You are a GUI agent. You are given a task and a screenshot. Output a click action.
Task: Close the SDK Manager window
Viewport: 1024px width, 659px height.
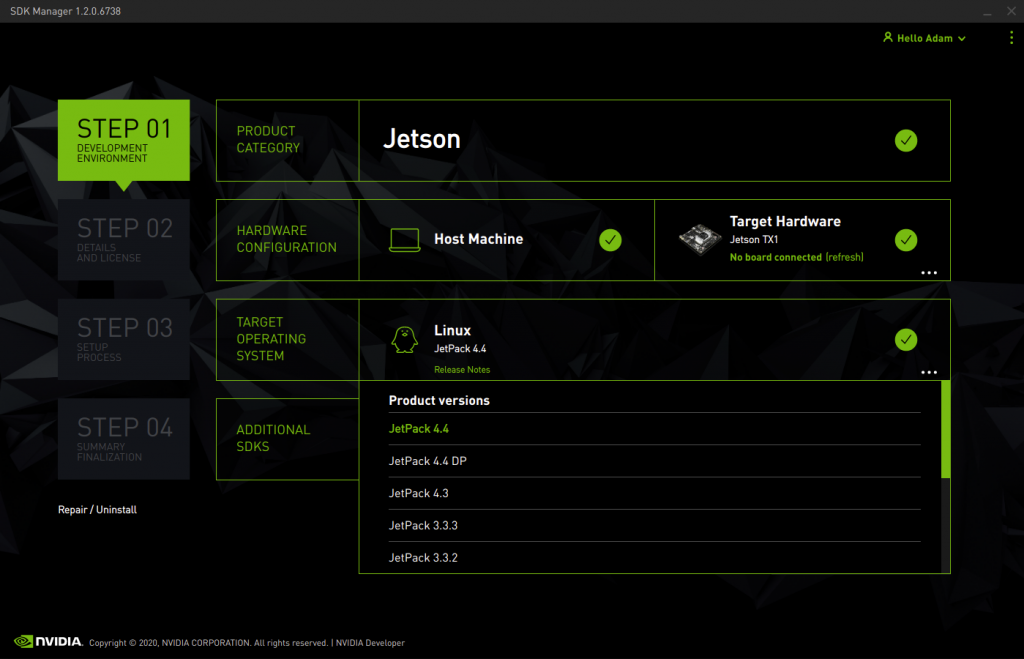point(1011,11)
